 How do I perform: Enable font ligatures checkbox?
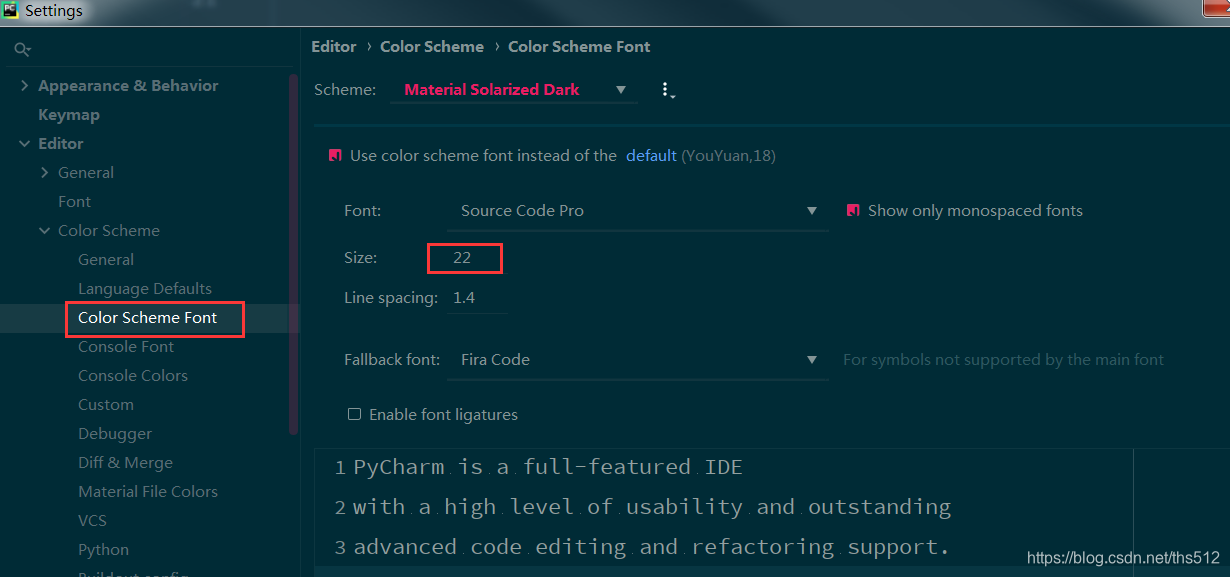[354, 414]
